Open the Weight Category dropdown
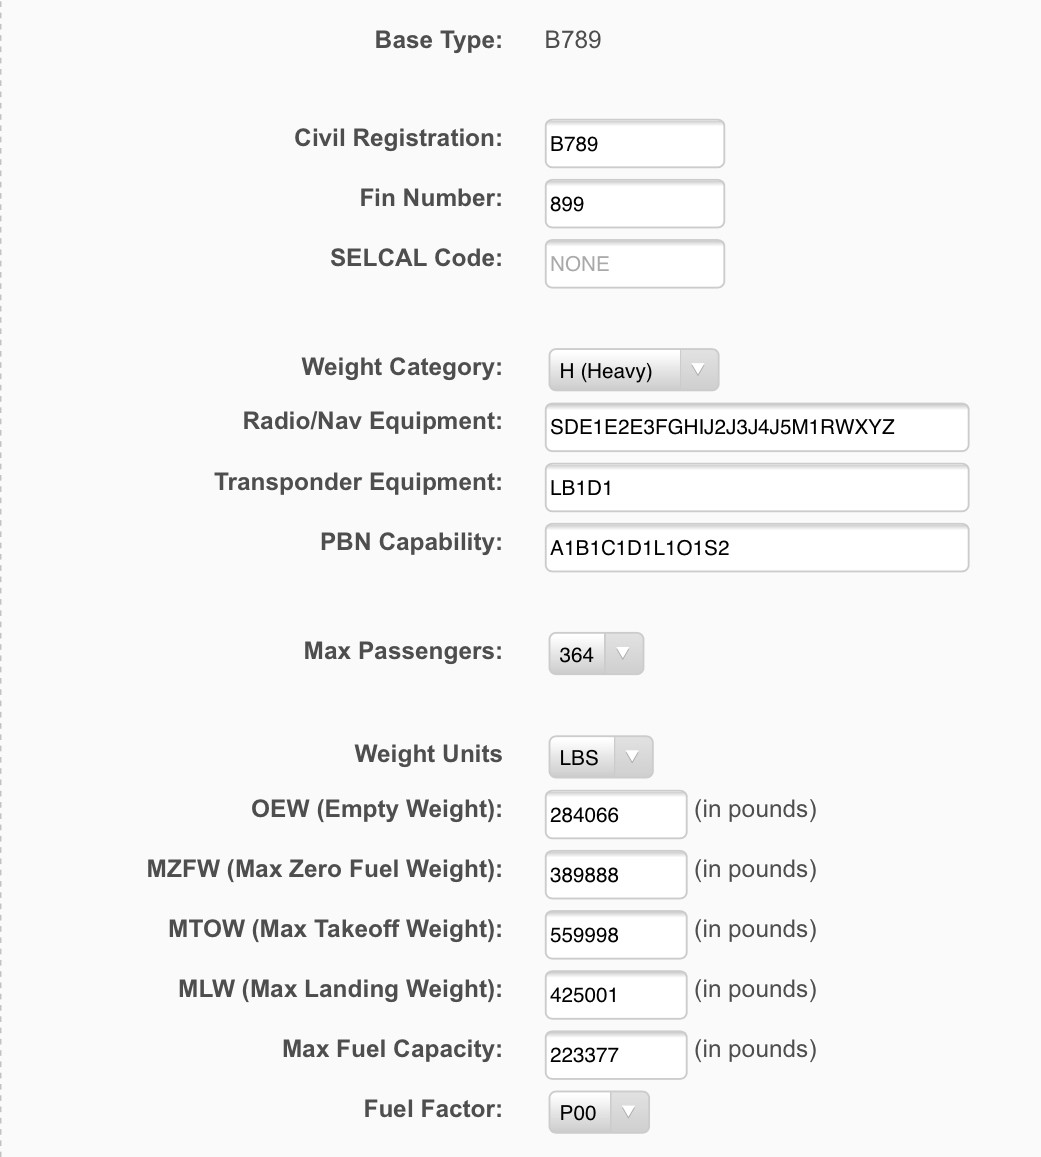 tap(634, 370)
